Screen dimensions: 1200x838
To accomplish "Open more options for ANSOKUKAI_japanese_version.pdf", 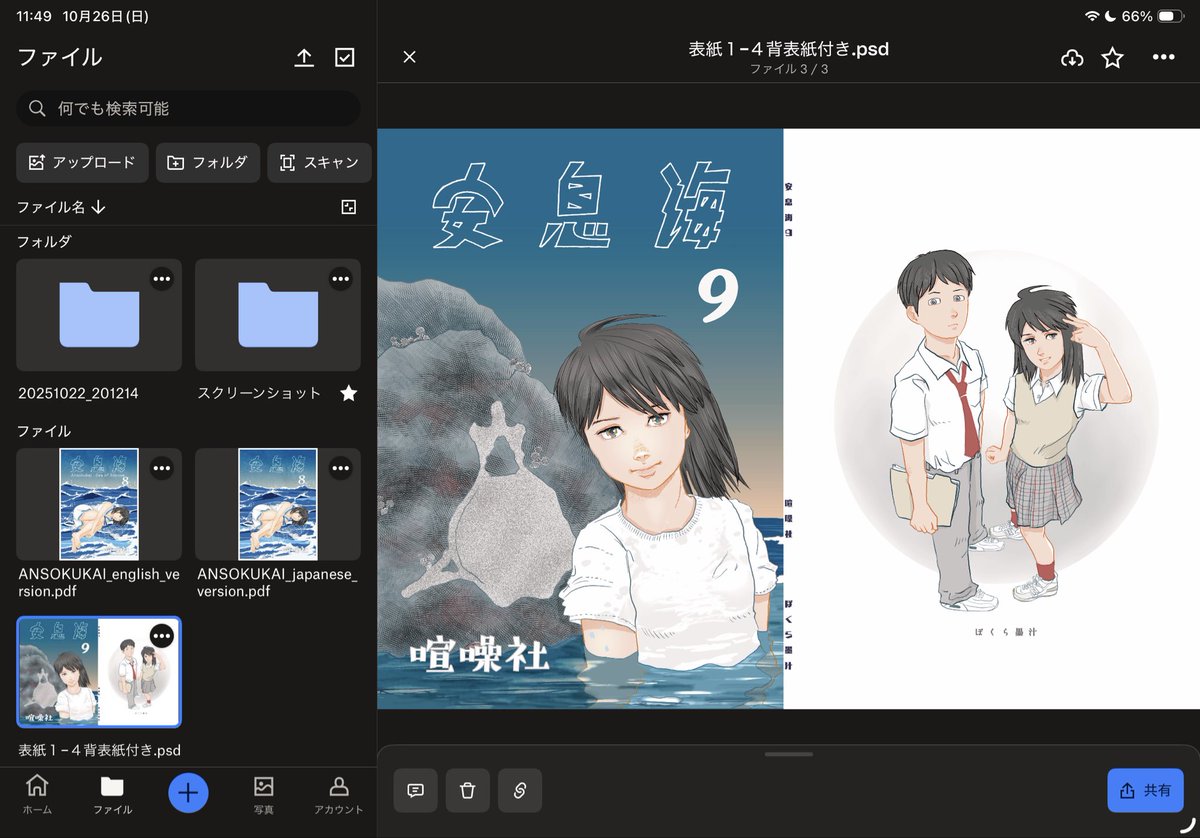I will pyautogui.click(x=340, y=467).
